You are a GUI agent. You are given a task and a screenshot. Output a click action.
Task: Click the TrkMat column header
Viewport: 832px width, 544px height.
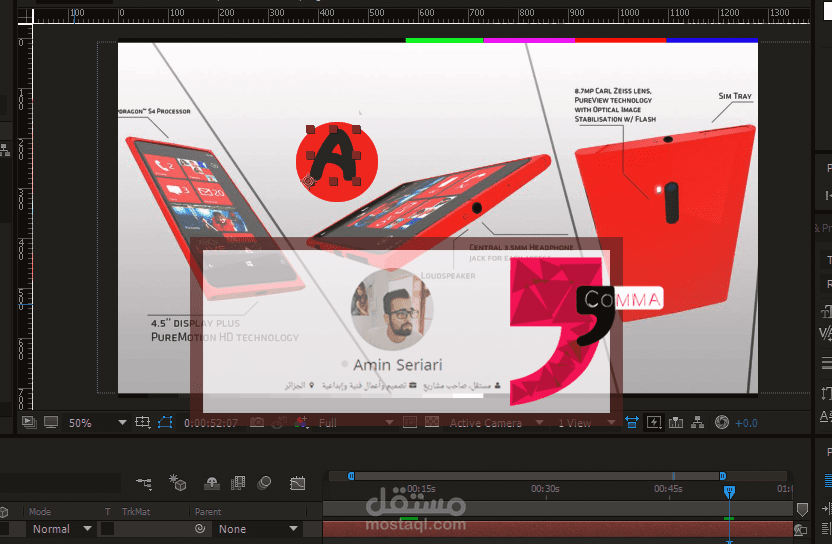coord(136,512)
